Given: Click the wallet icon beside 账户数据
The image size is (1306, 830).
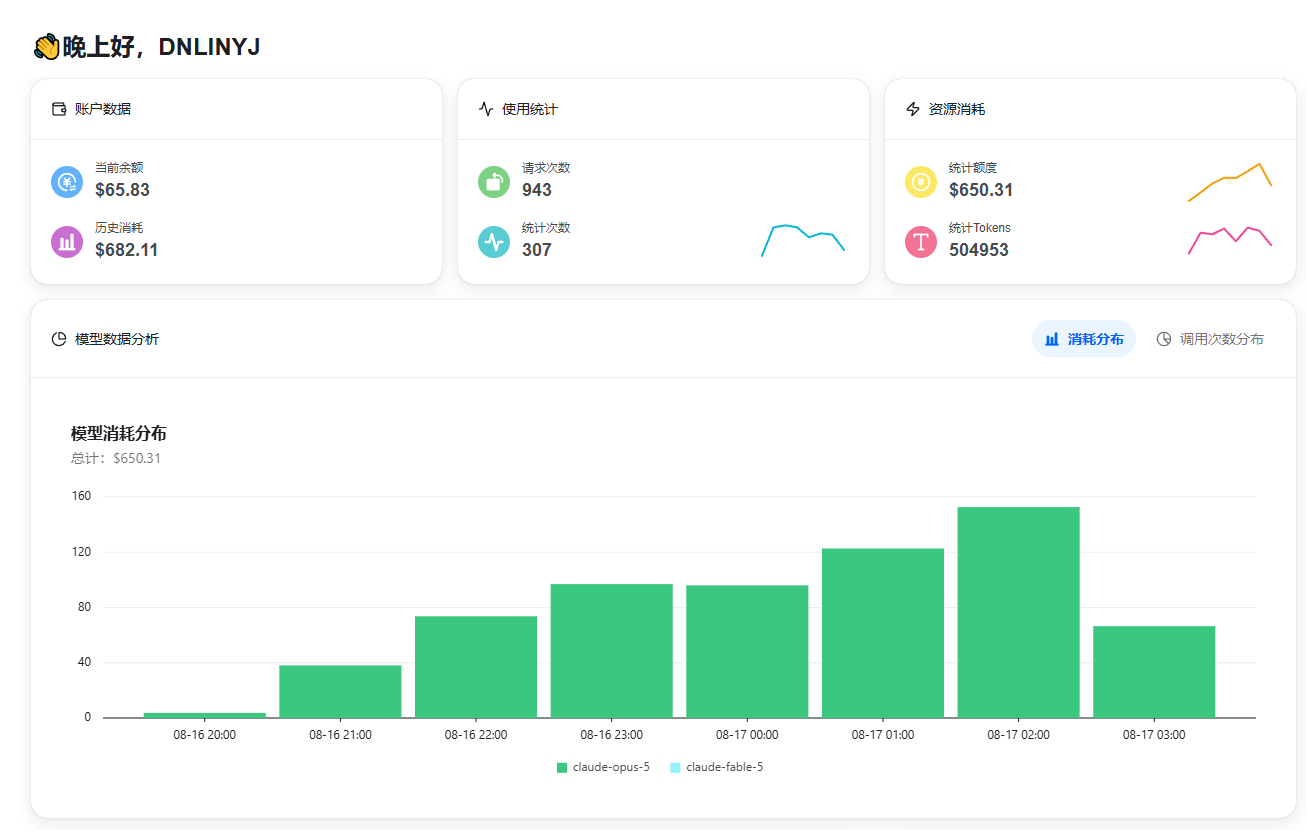Looking at the screenshot, I should 59,109.
